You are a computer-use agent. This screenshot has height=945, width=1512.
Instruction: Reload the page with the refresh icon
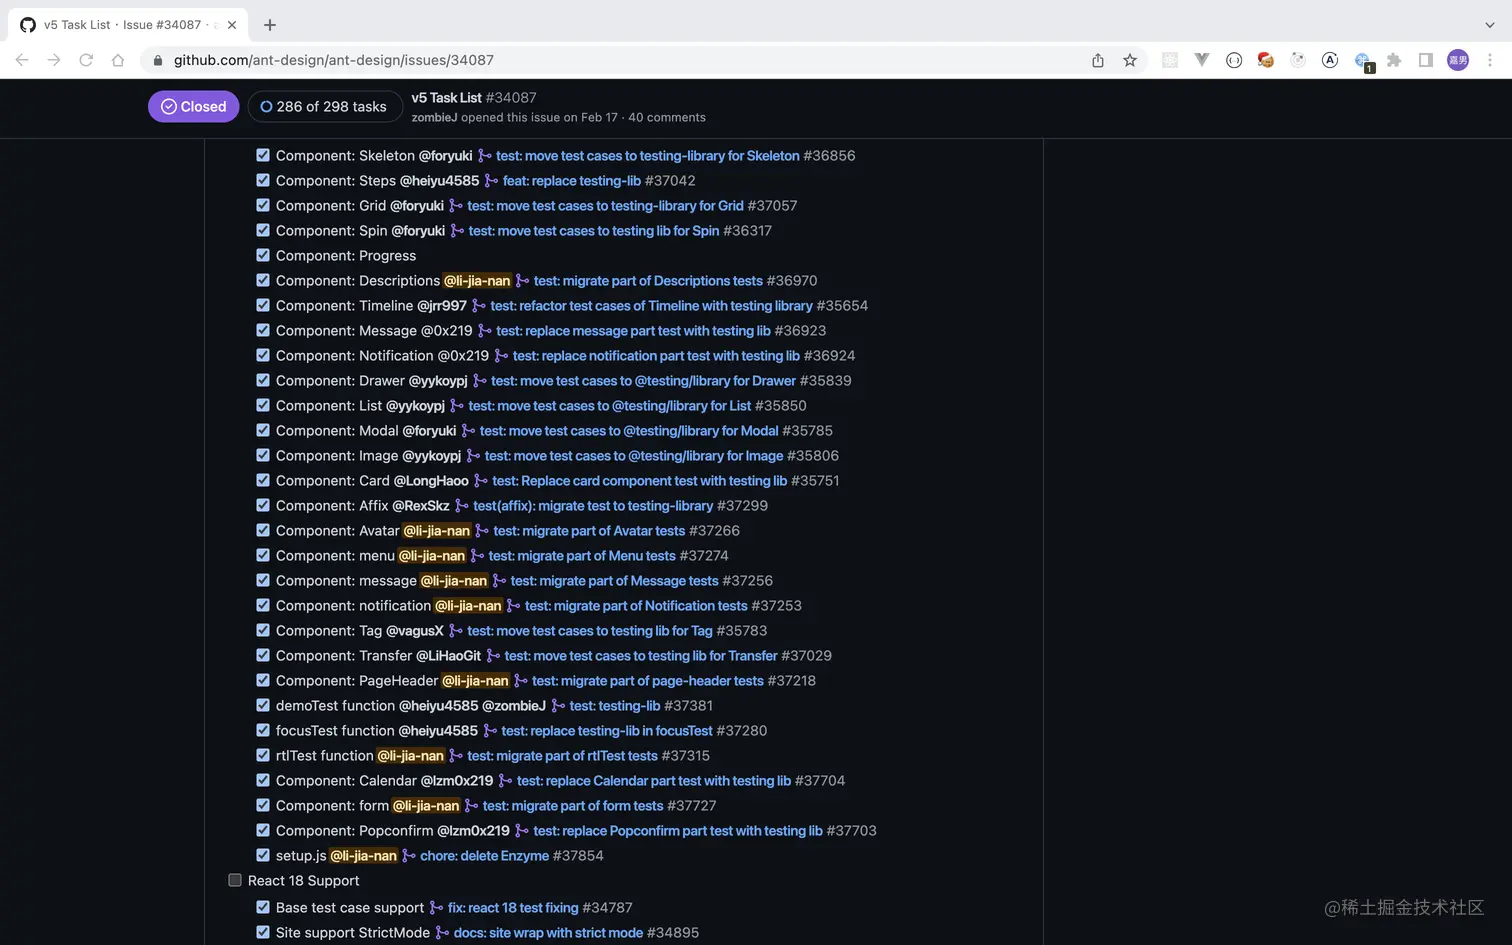[86, 60]
